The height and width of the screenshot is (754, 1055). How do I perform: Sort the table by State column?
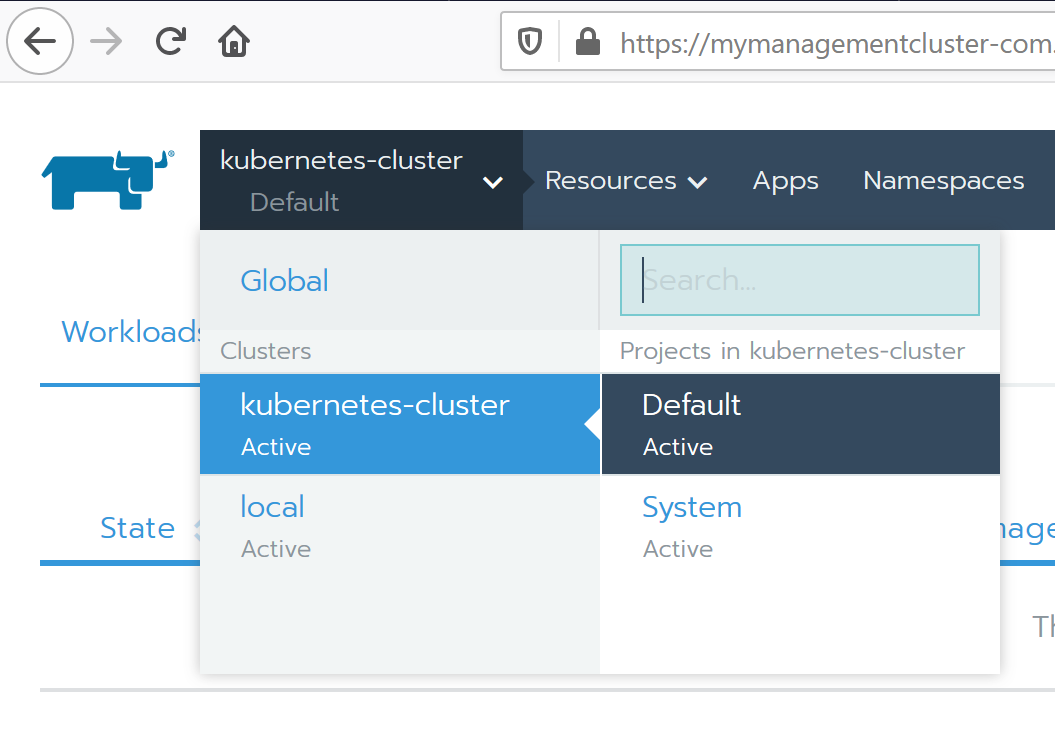coord(138,528)
